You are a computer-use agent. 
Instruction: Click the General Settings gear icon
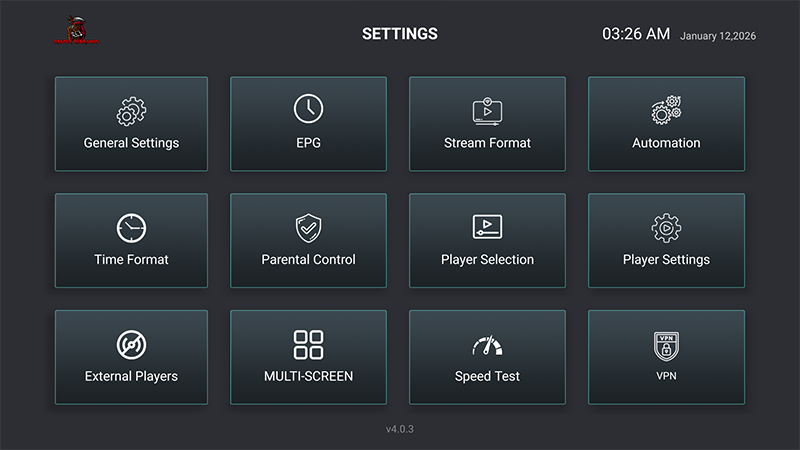coord(131,111)
